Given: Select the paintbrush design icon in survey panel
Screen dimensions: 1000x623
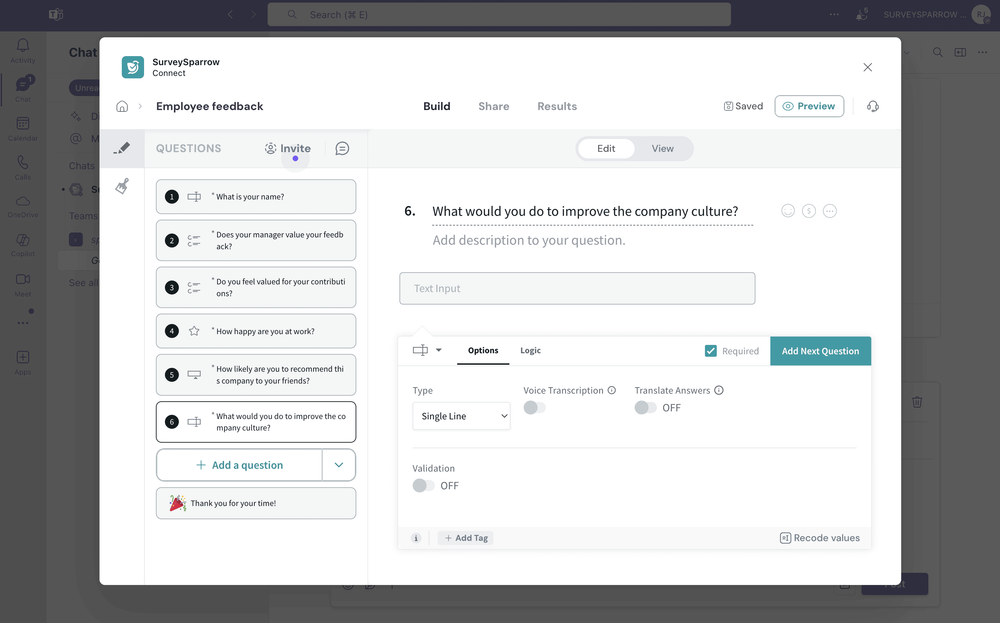Looking at the screenshot, I should point(120,185).
